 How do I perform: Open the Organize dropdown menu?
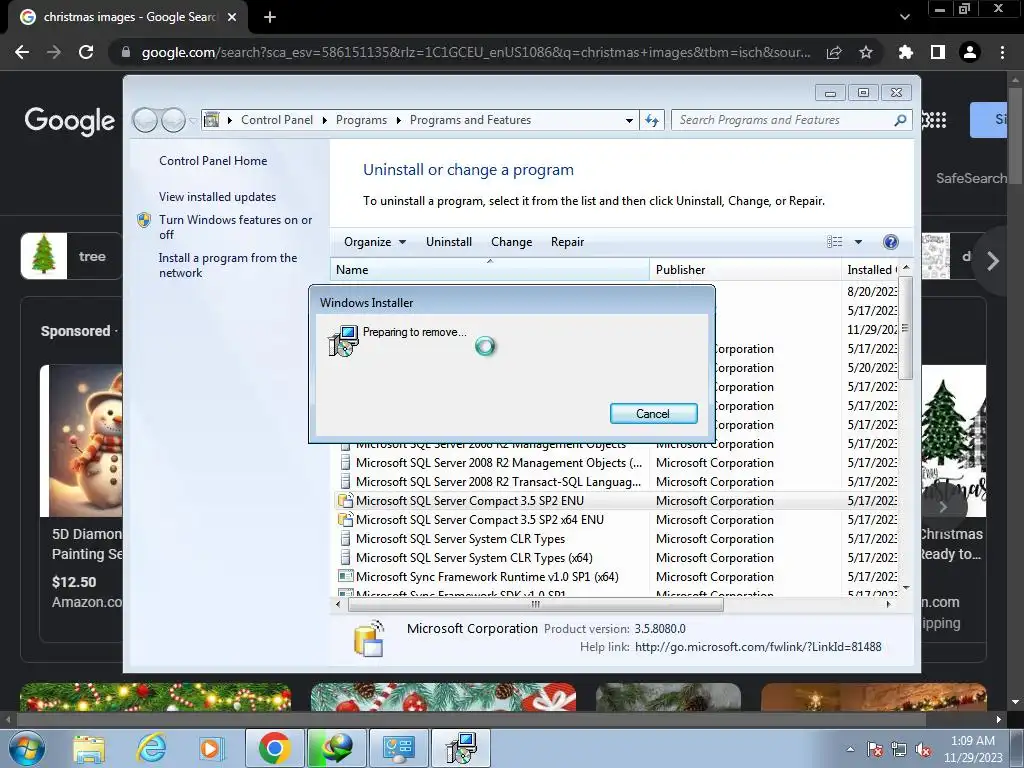click(x=375, y=242)
